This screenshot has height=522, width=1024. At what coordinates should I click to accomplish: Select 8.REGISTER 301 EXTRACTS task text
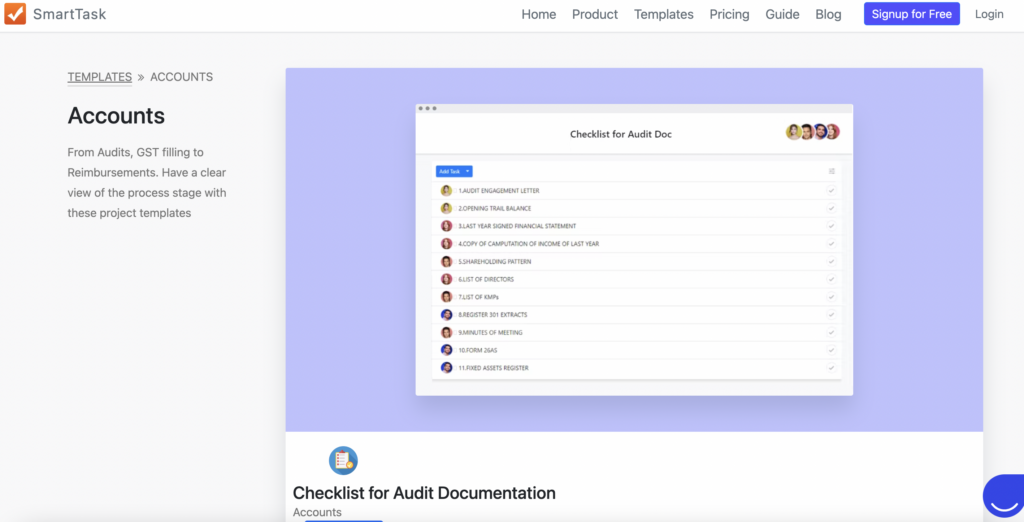[x=492, y=314]
